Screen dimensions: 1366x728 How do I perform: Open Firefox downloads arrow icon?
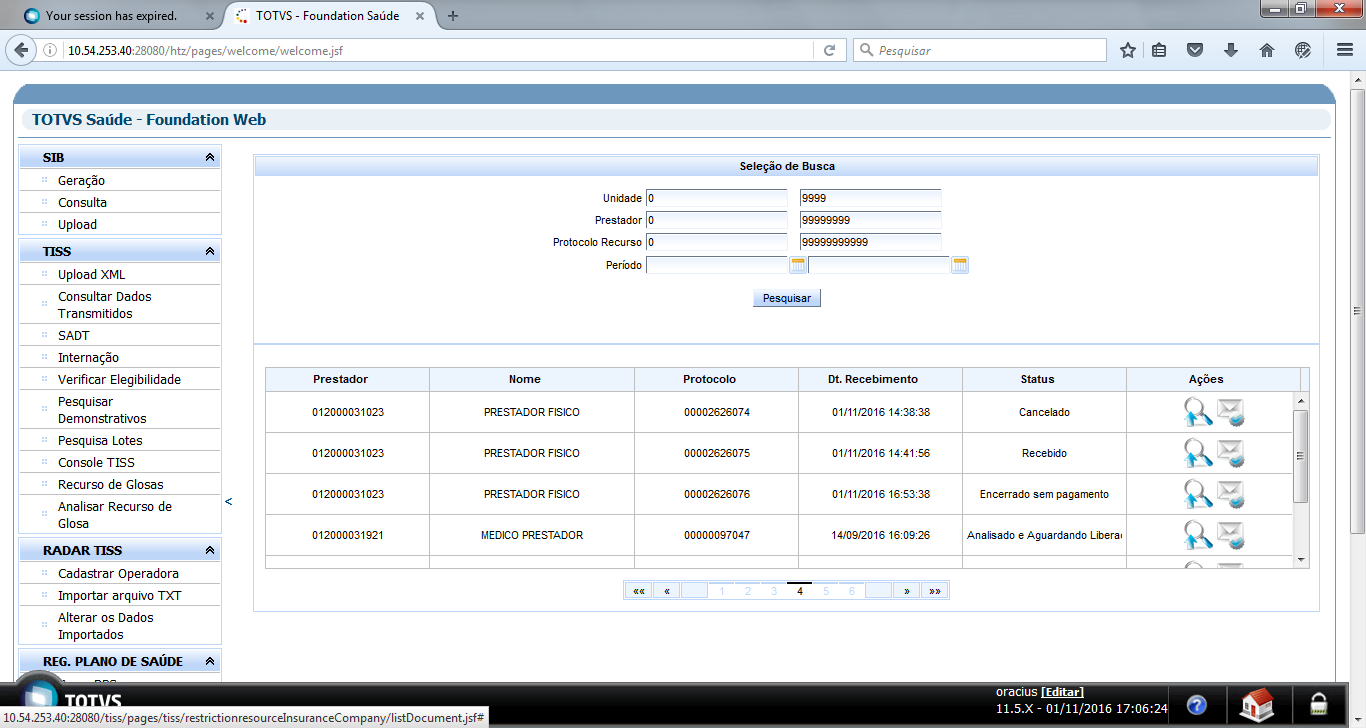pos(1231,50)
